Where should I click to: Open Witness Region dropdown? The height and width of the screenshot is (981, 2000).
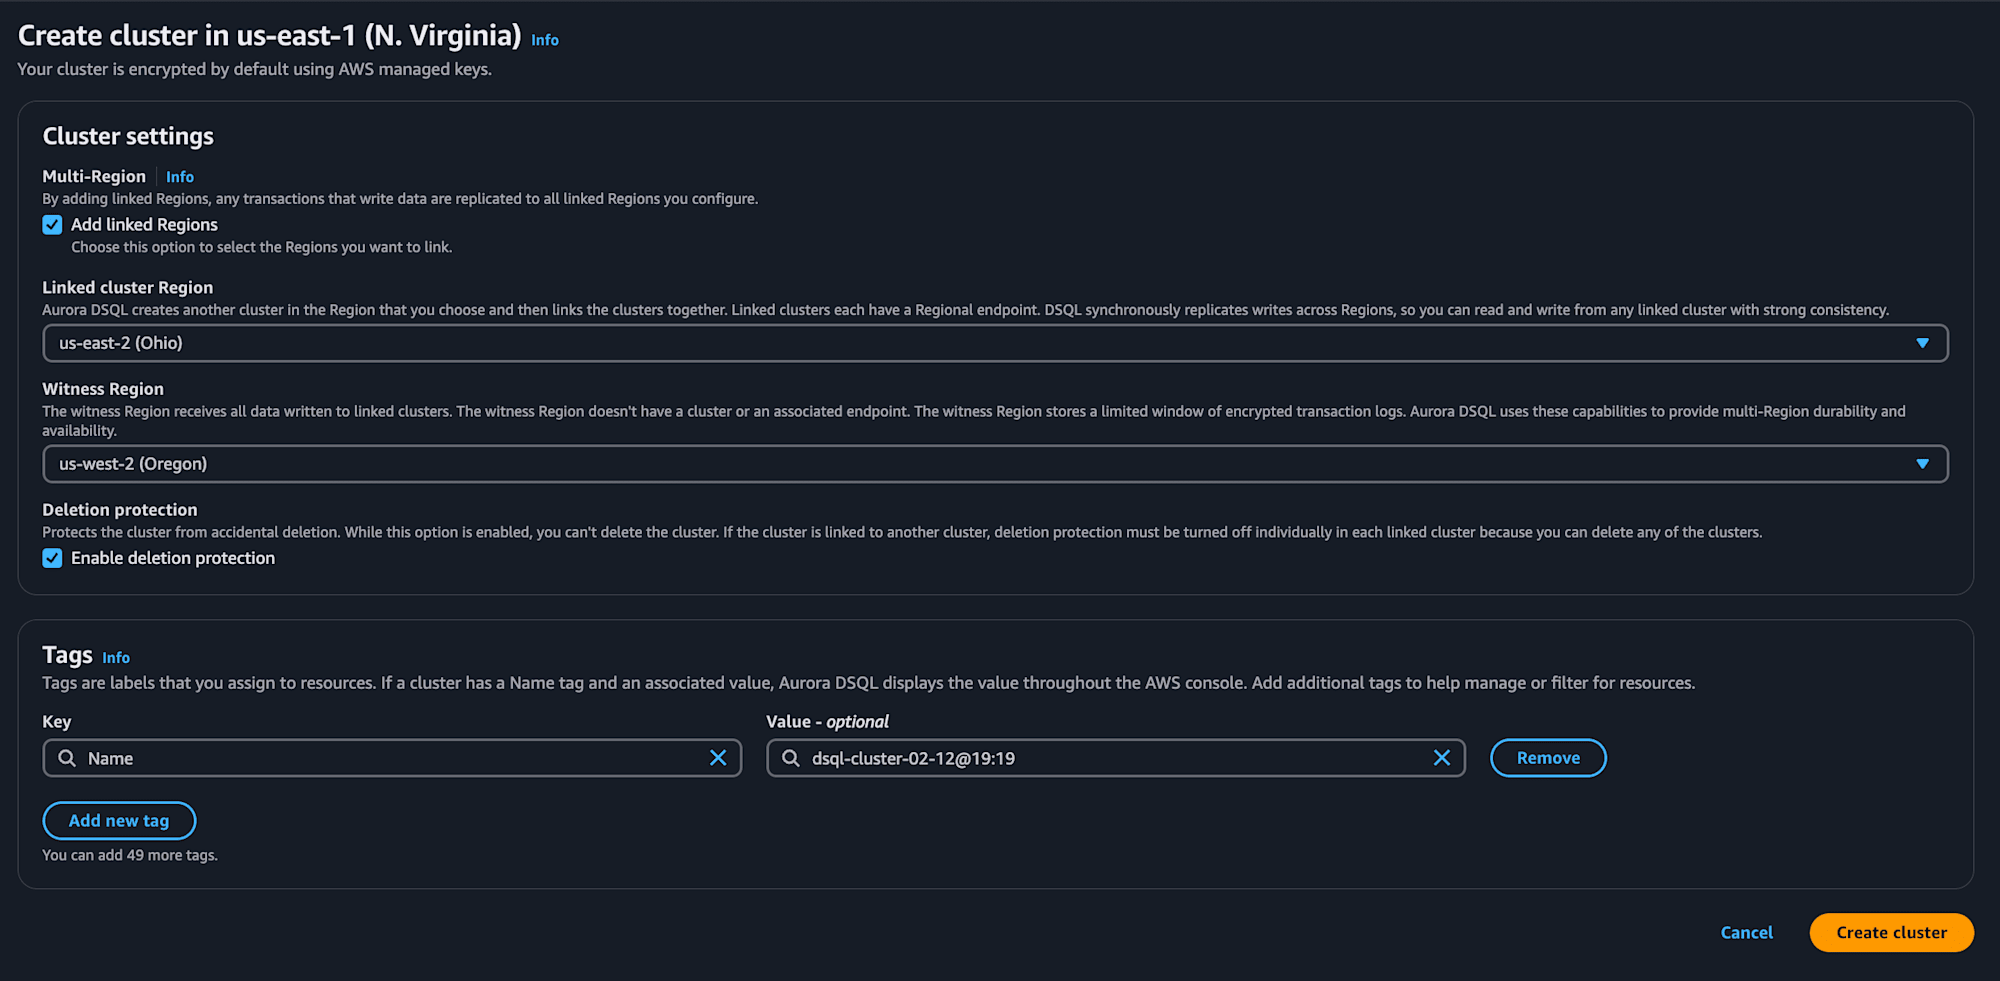pos(995,464)
